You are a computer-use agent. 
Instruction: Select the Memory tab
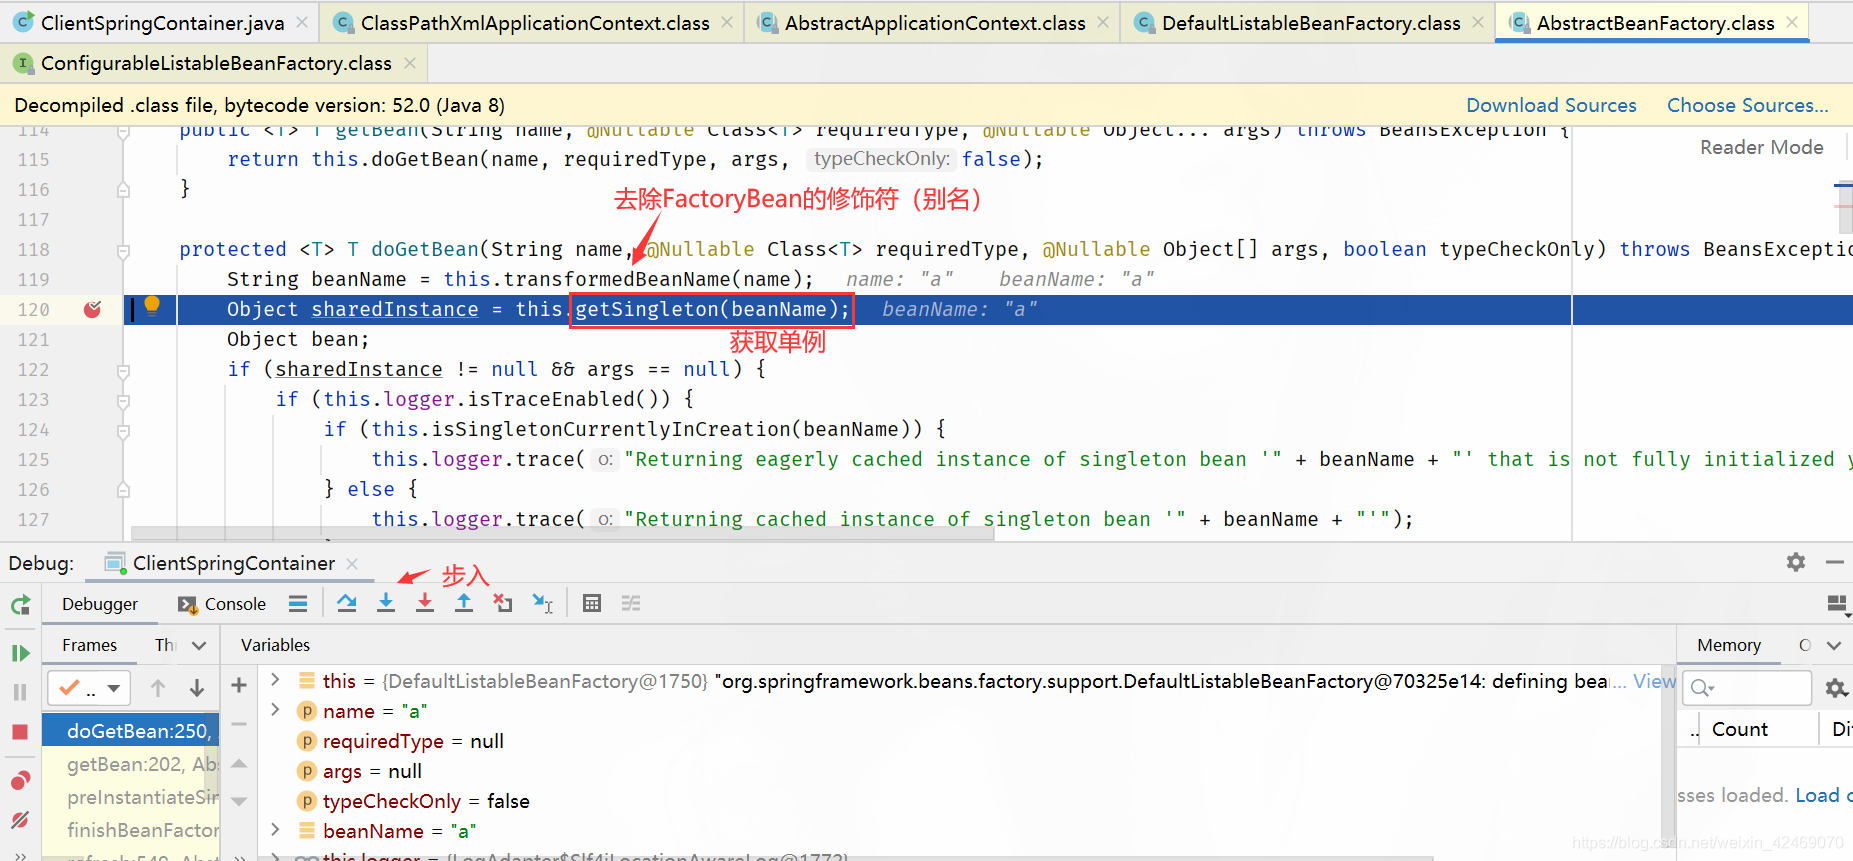(1728, 645)
